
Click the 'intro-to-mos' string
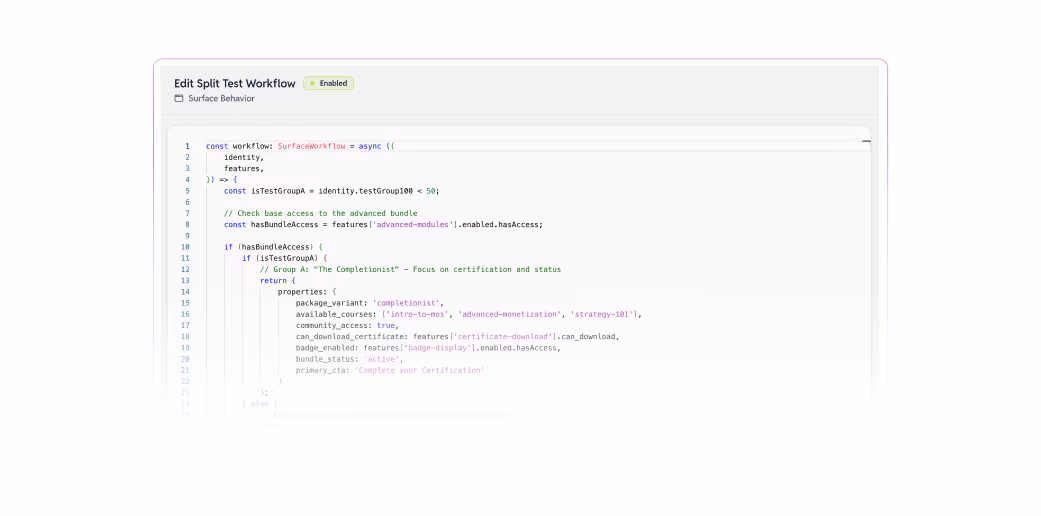click(420, 314)
